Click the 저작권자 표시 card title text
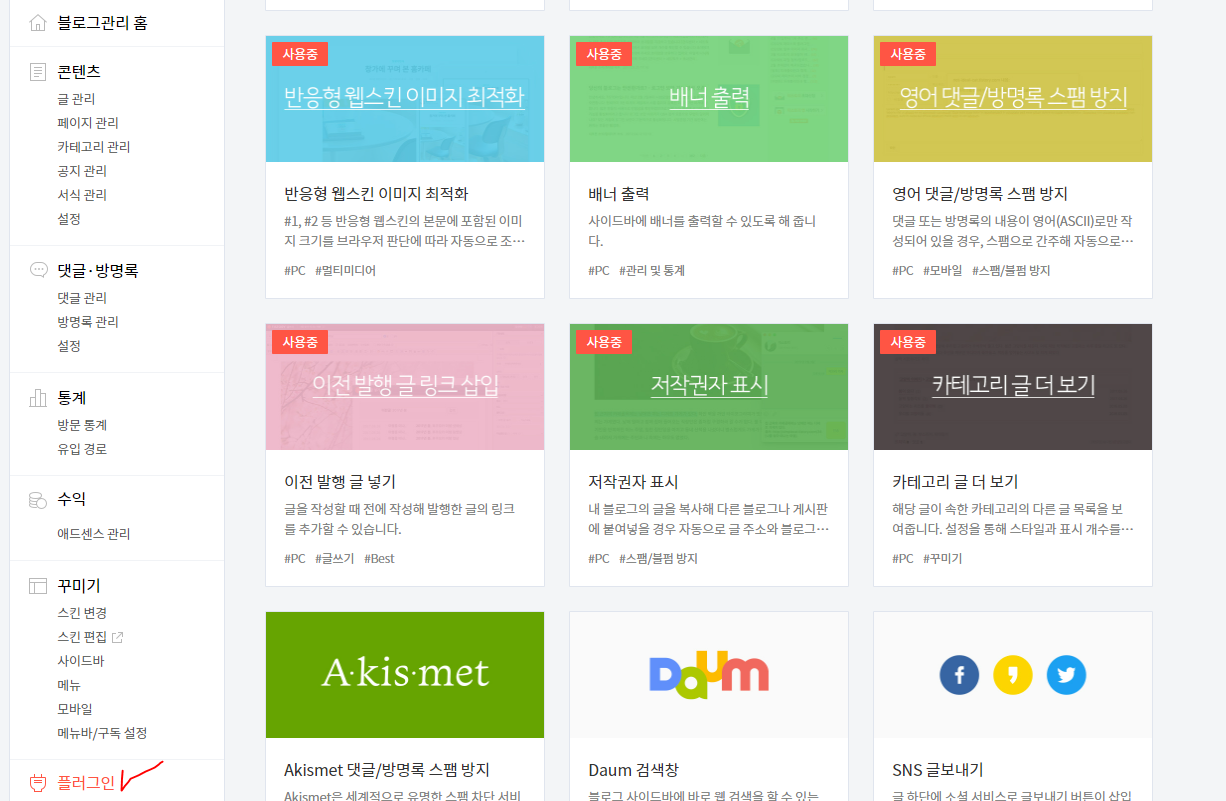 [x=633, y=482]
